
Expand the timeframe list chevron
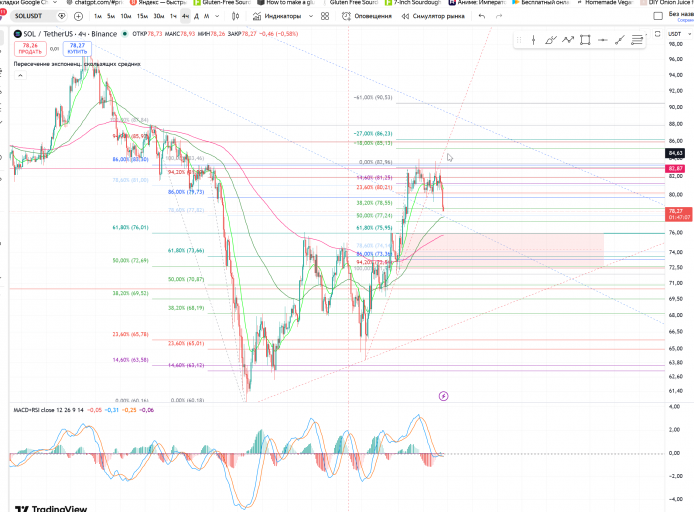point(217,16)
